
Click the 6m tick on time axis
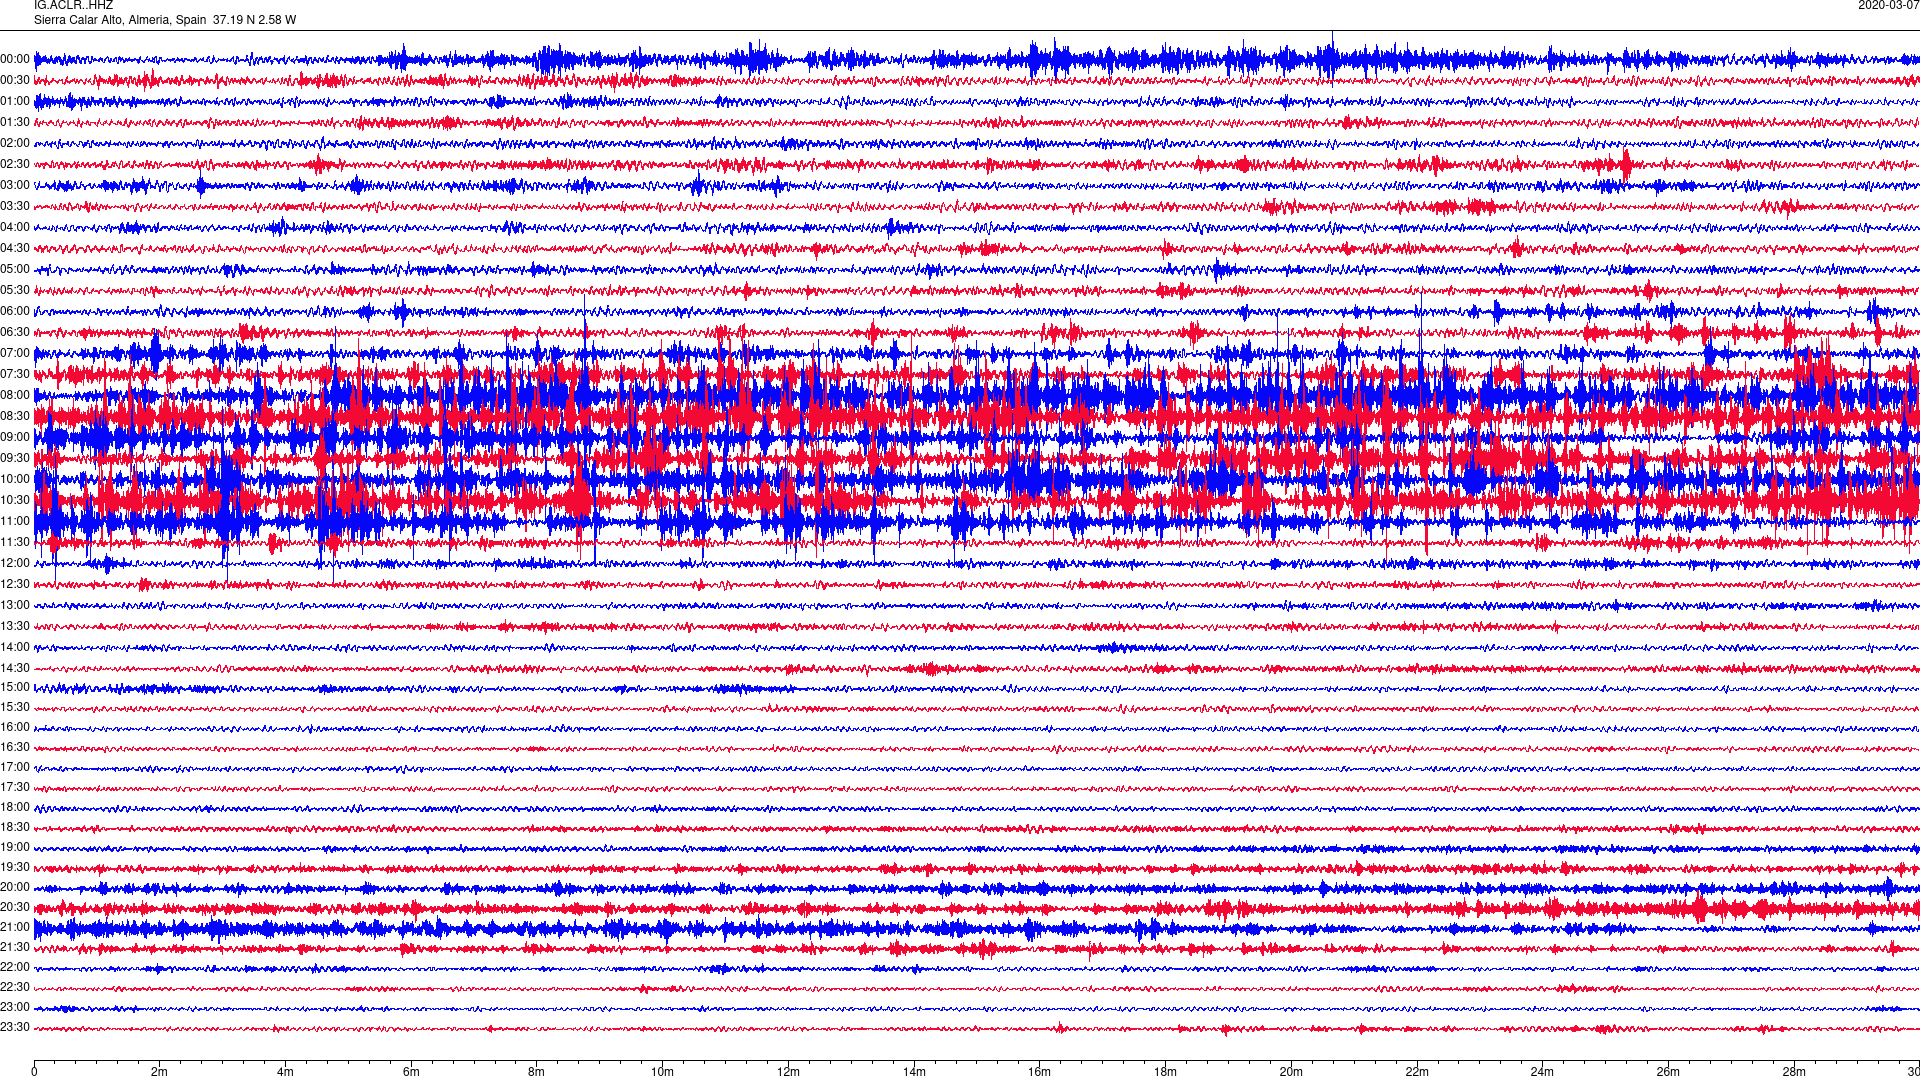pyautogui.click(x=411, y=1072)
